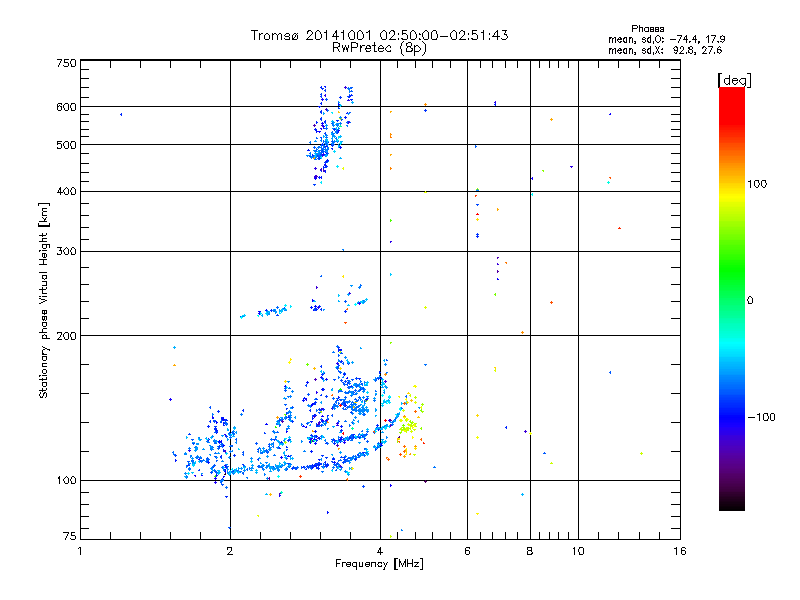Screen dimensions: 800x600
Task: Click the colorbar tick label '-100'
Action: click(x=761, y=417)
